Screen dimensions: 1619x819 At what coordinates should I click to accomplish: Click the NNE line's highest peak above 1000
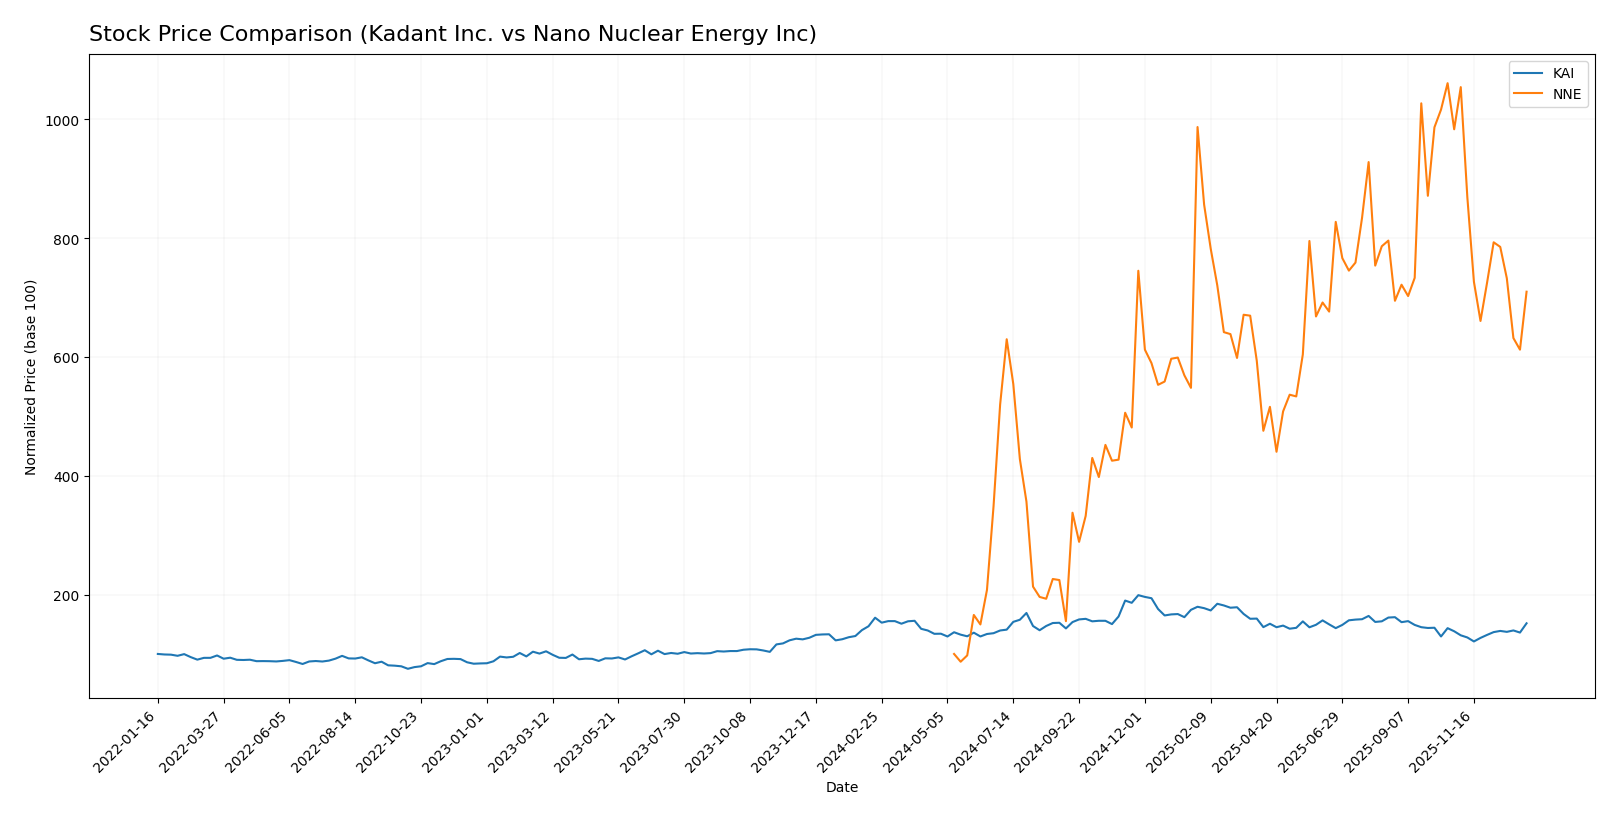tap(1447, 84)
